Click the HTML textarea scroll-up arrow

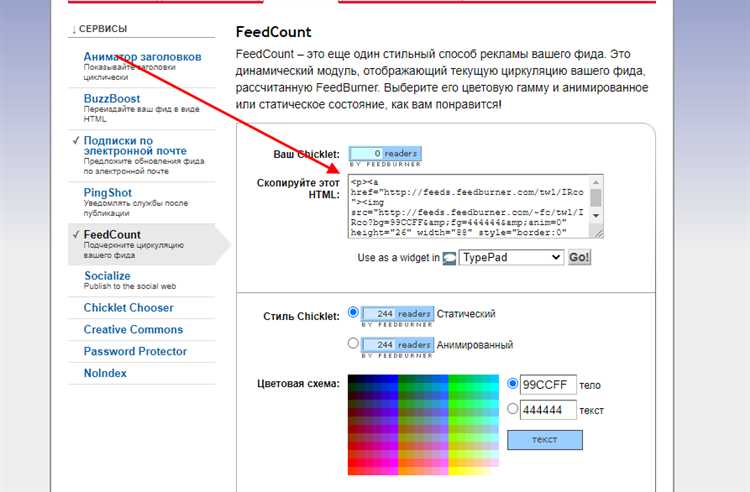tap(596, 182)
